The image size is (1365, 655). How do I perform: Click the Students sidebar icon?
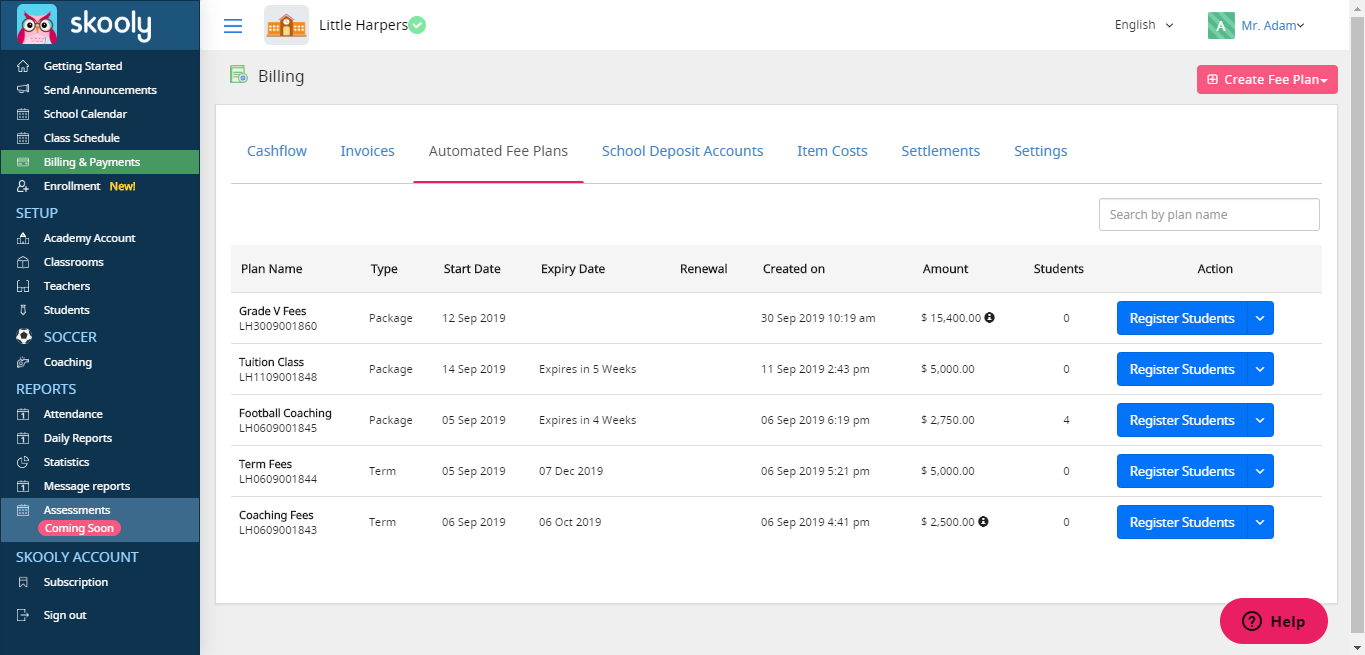click(x=23, y=310)
